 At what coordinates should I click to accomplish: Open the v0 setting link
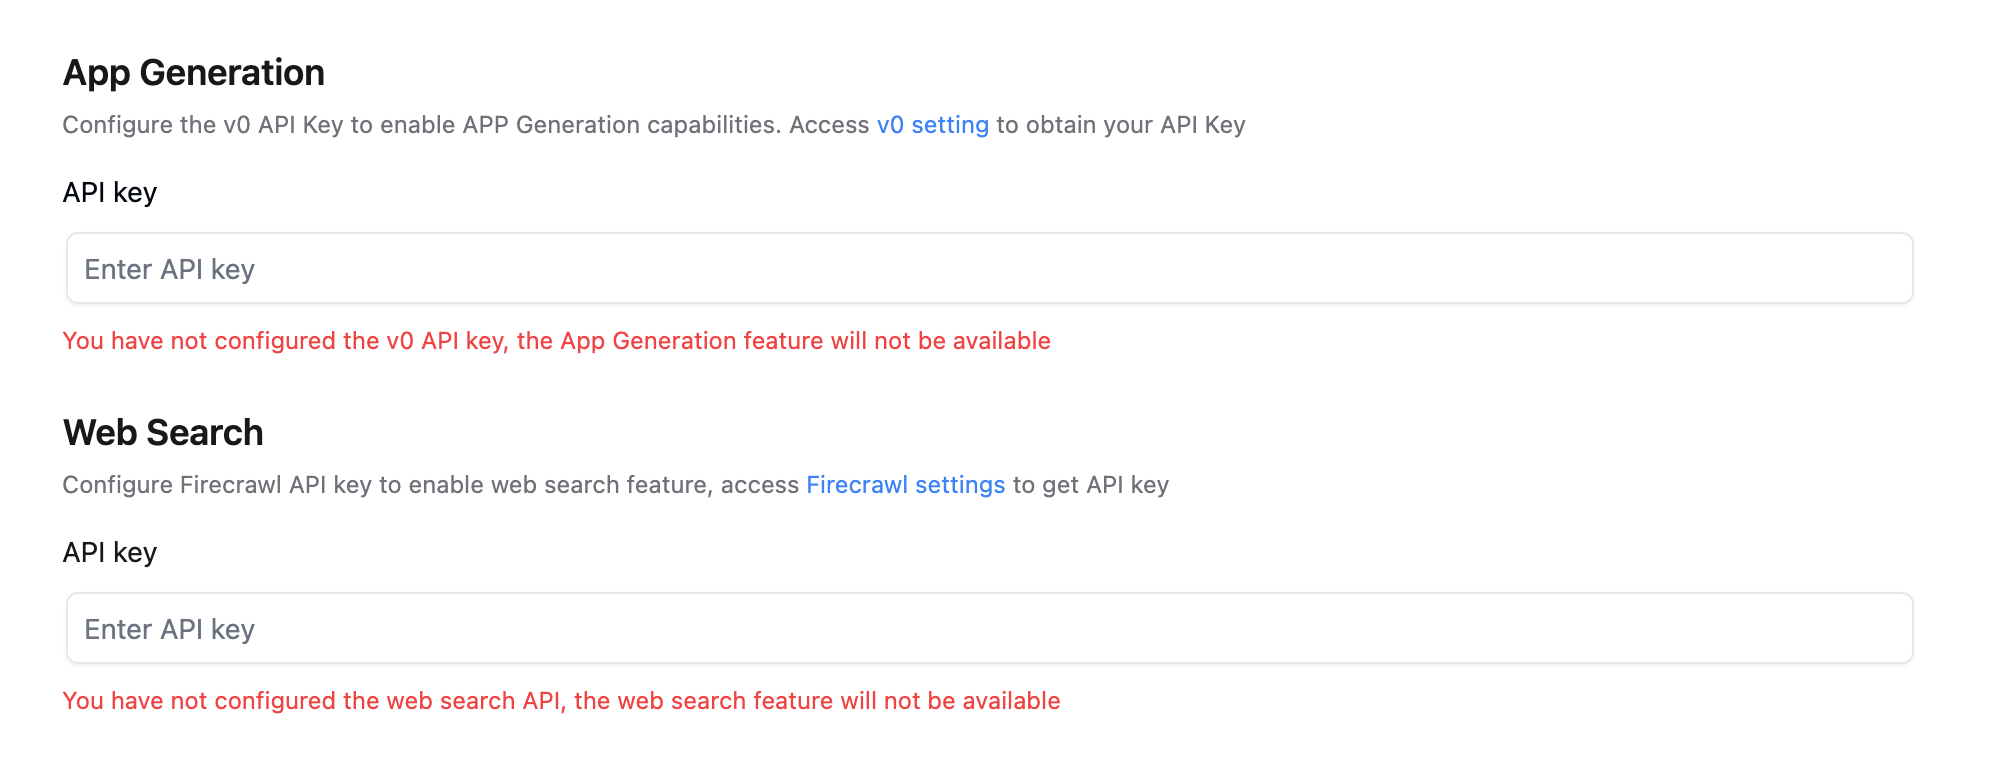tap(932, 125)
